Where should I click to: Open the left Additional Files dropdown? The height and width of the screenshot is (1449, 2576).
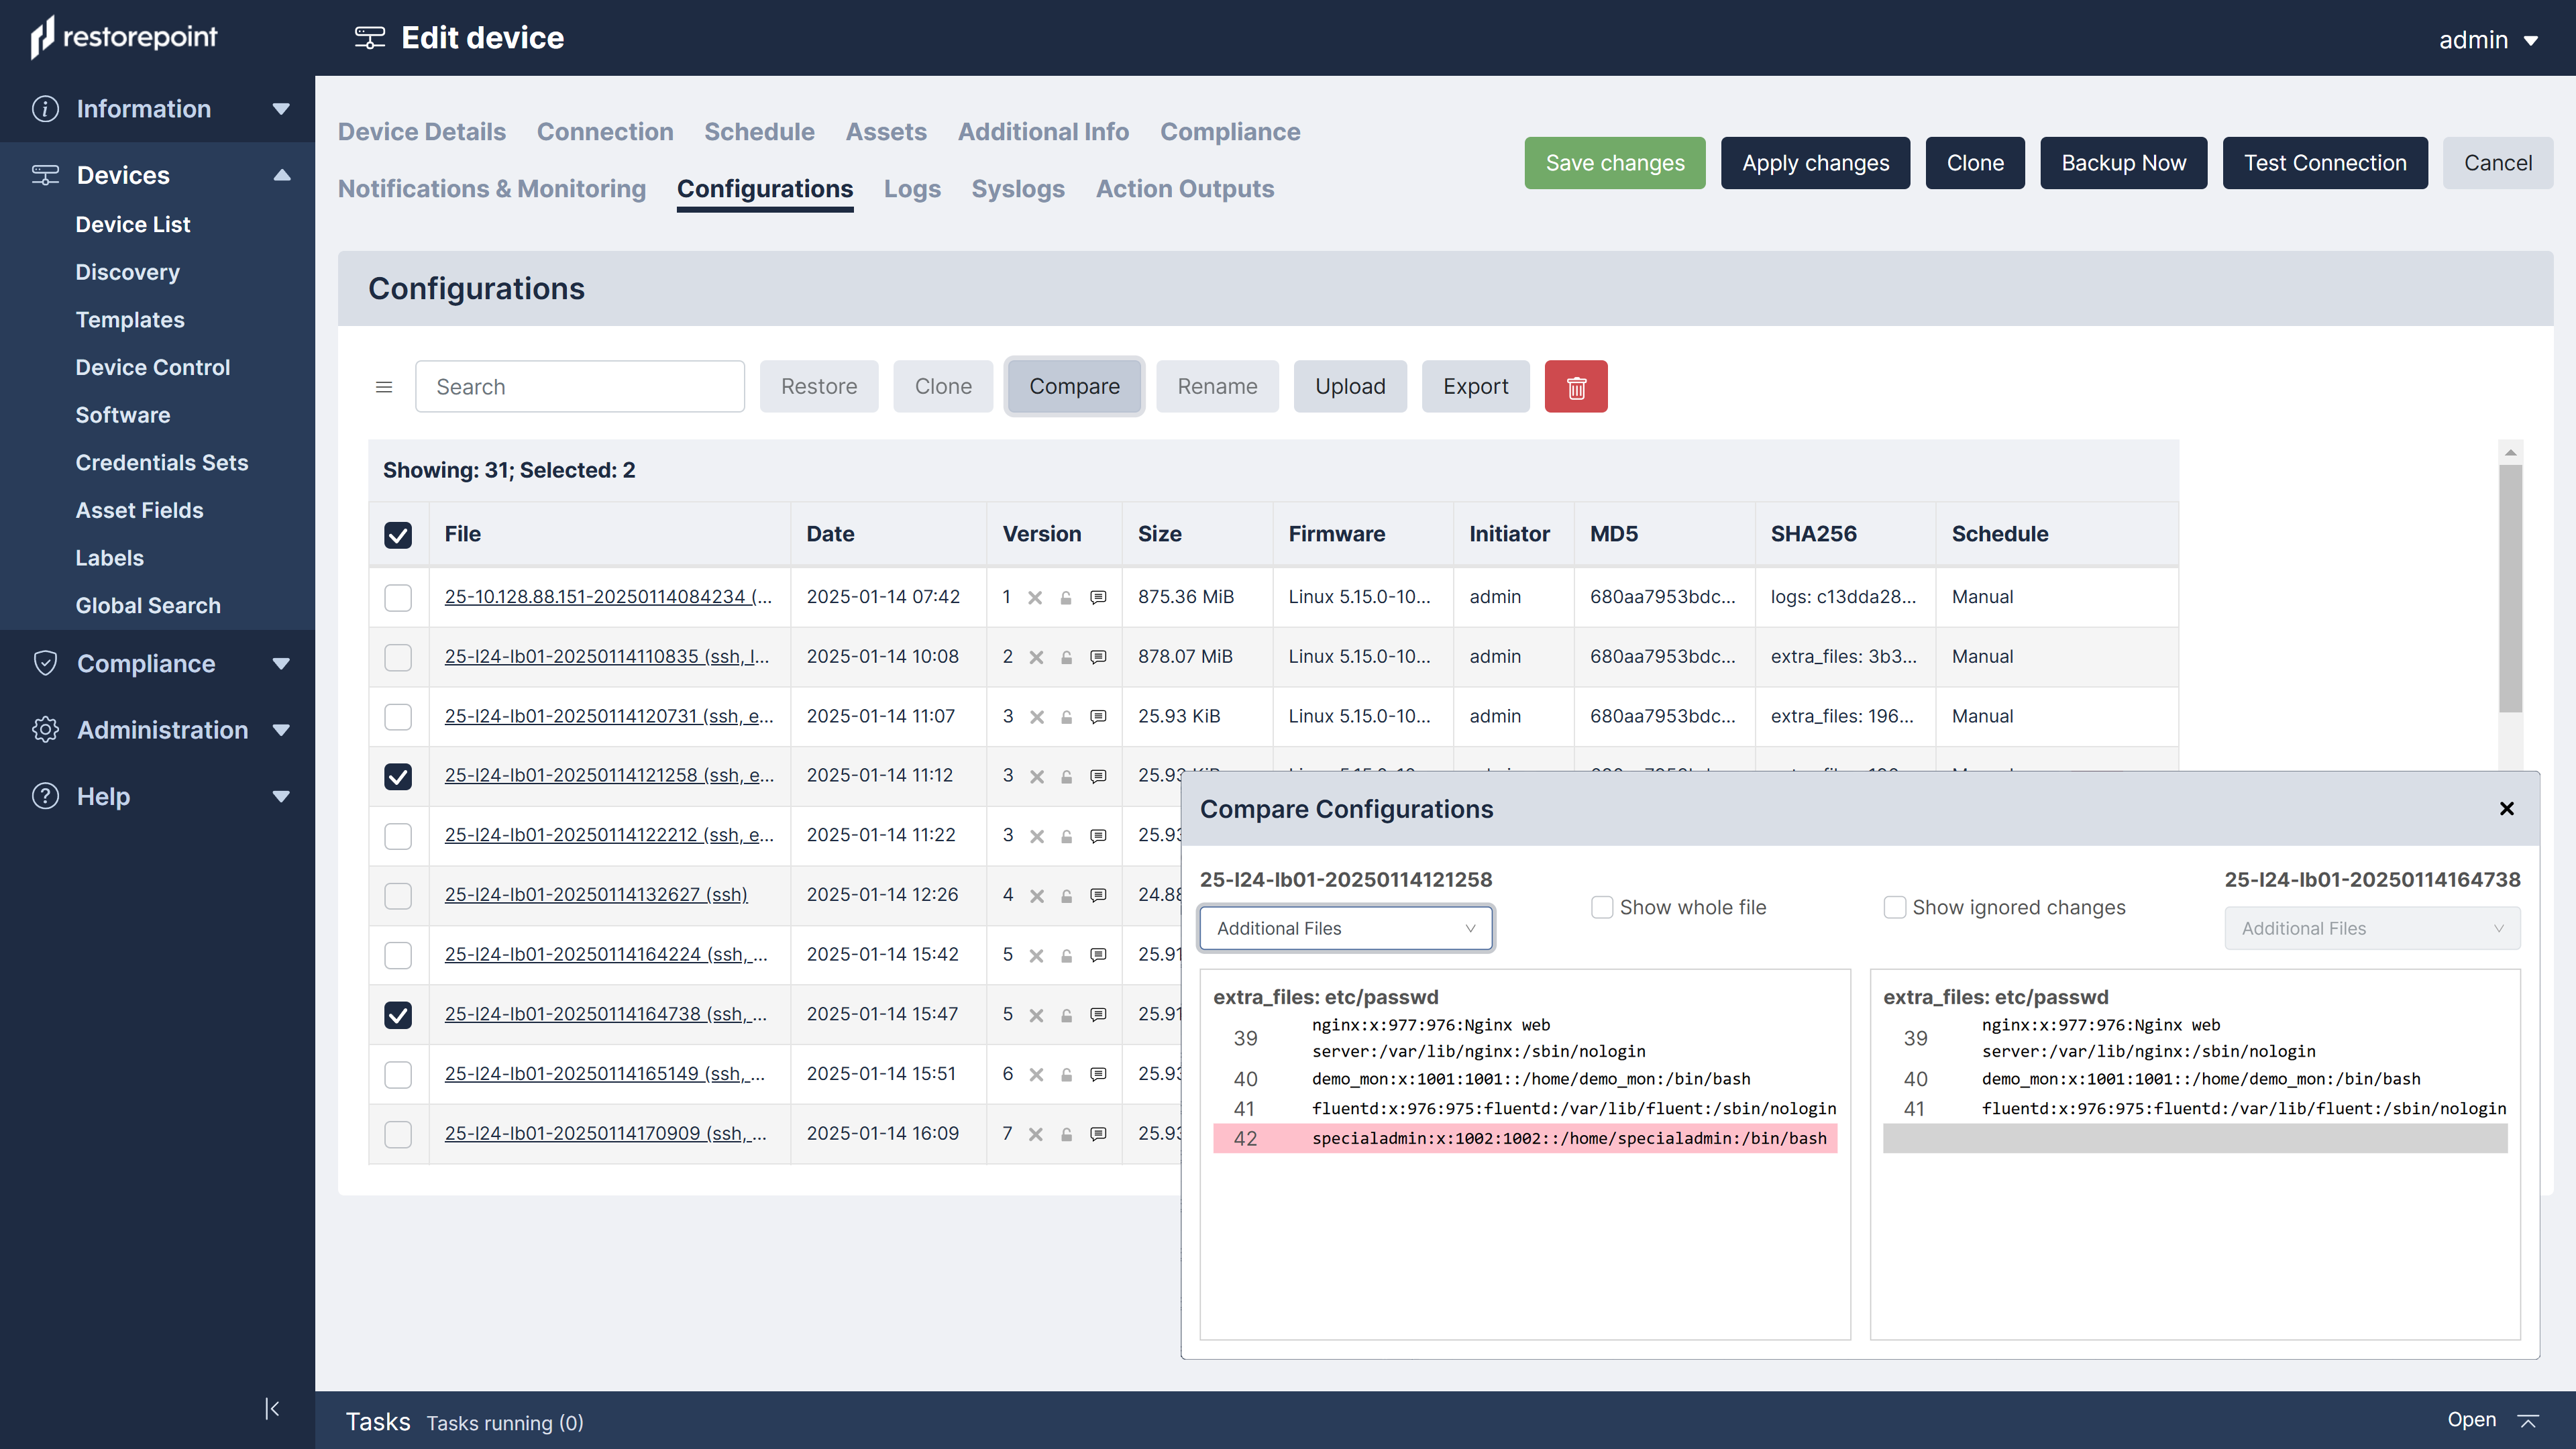(x=1346, y=928)
